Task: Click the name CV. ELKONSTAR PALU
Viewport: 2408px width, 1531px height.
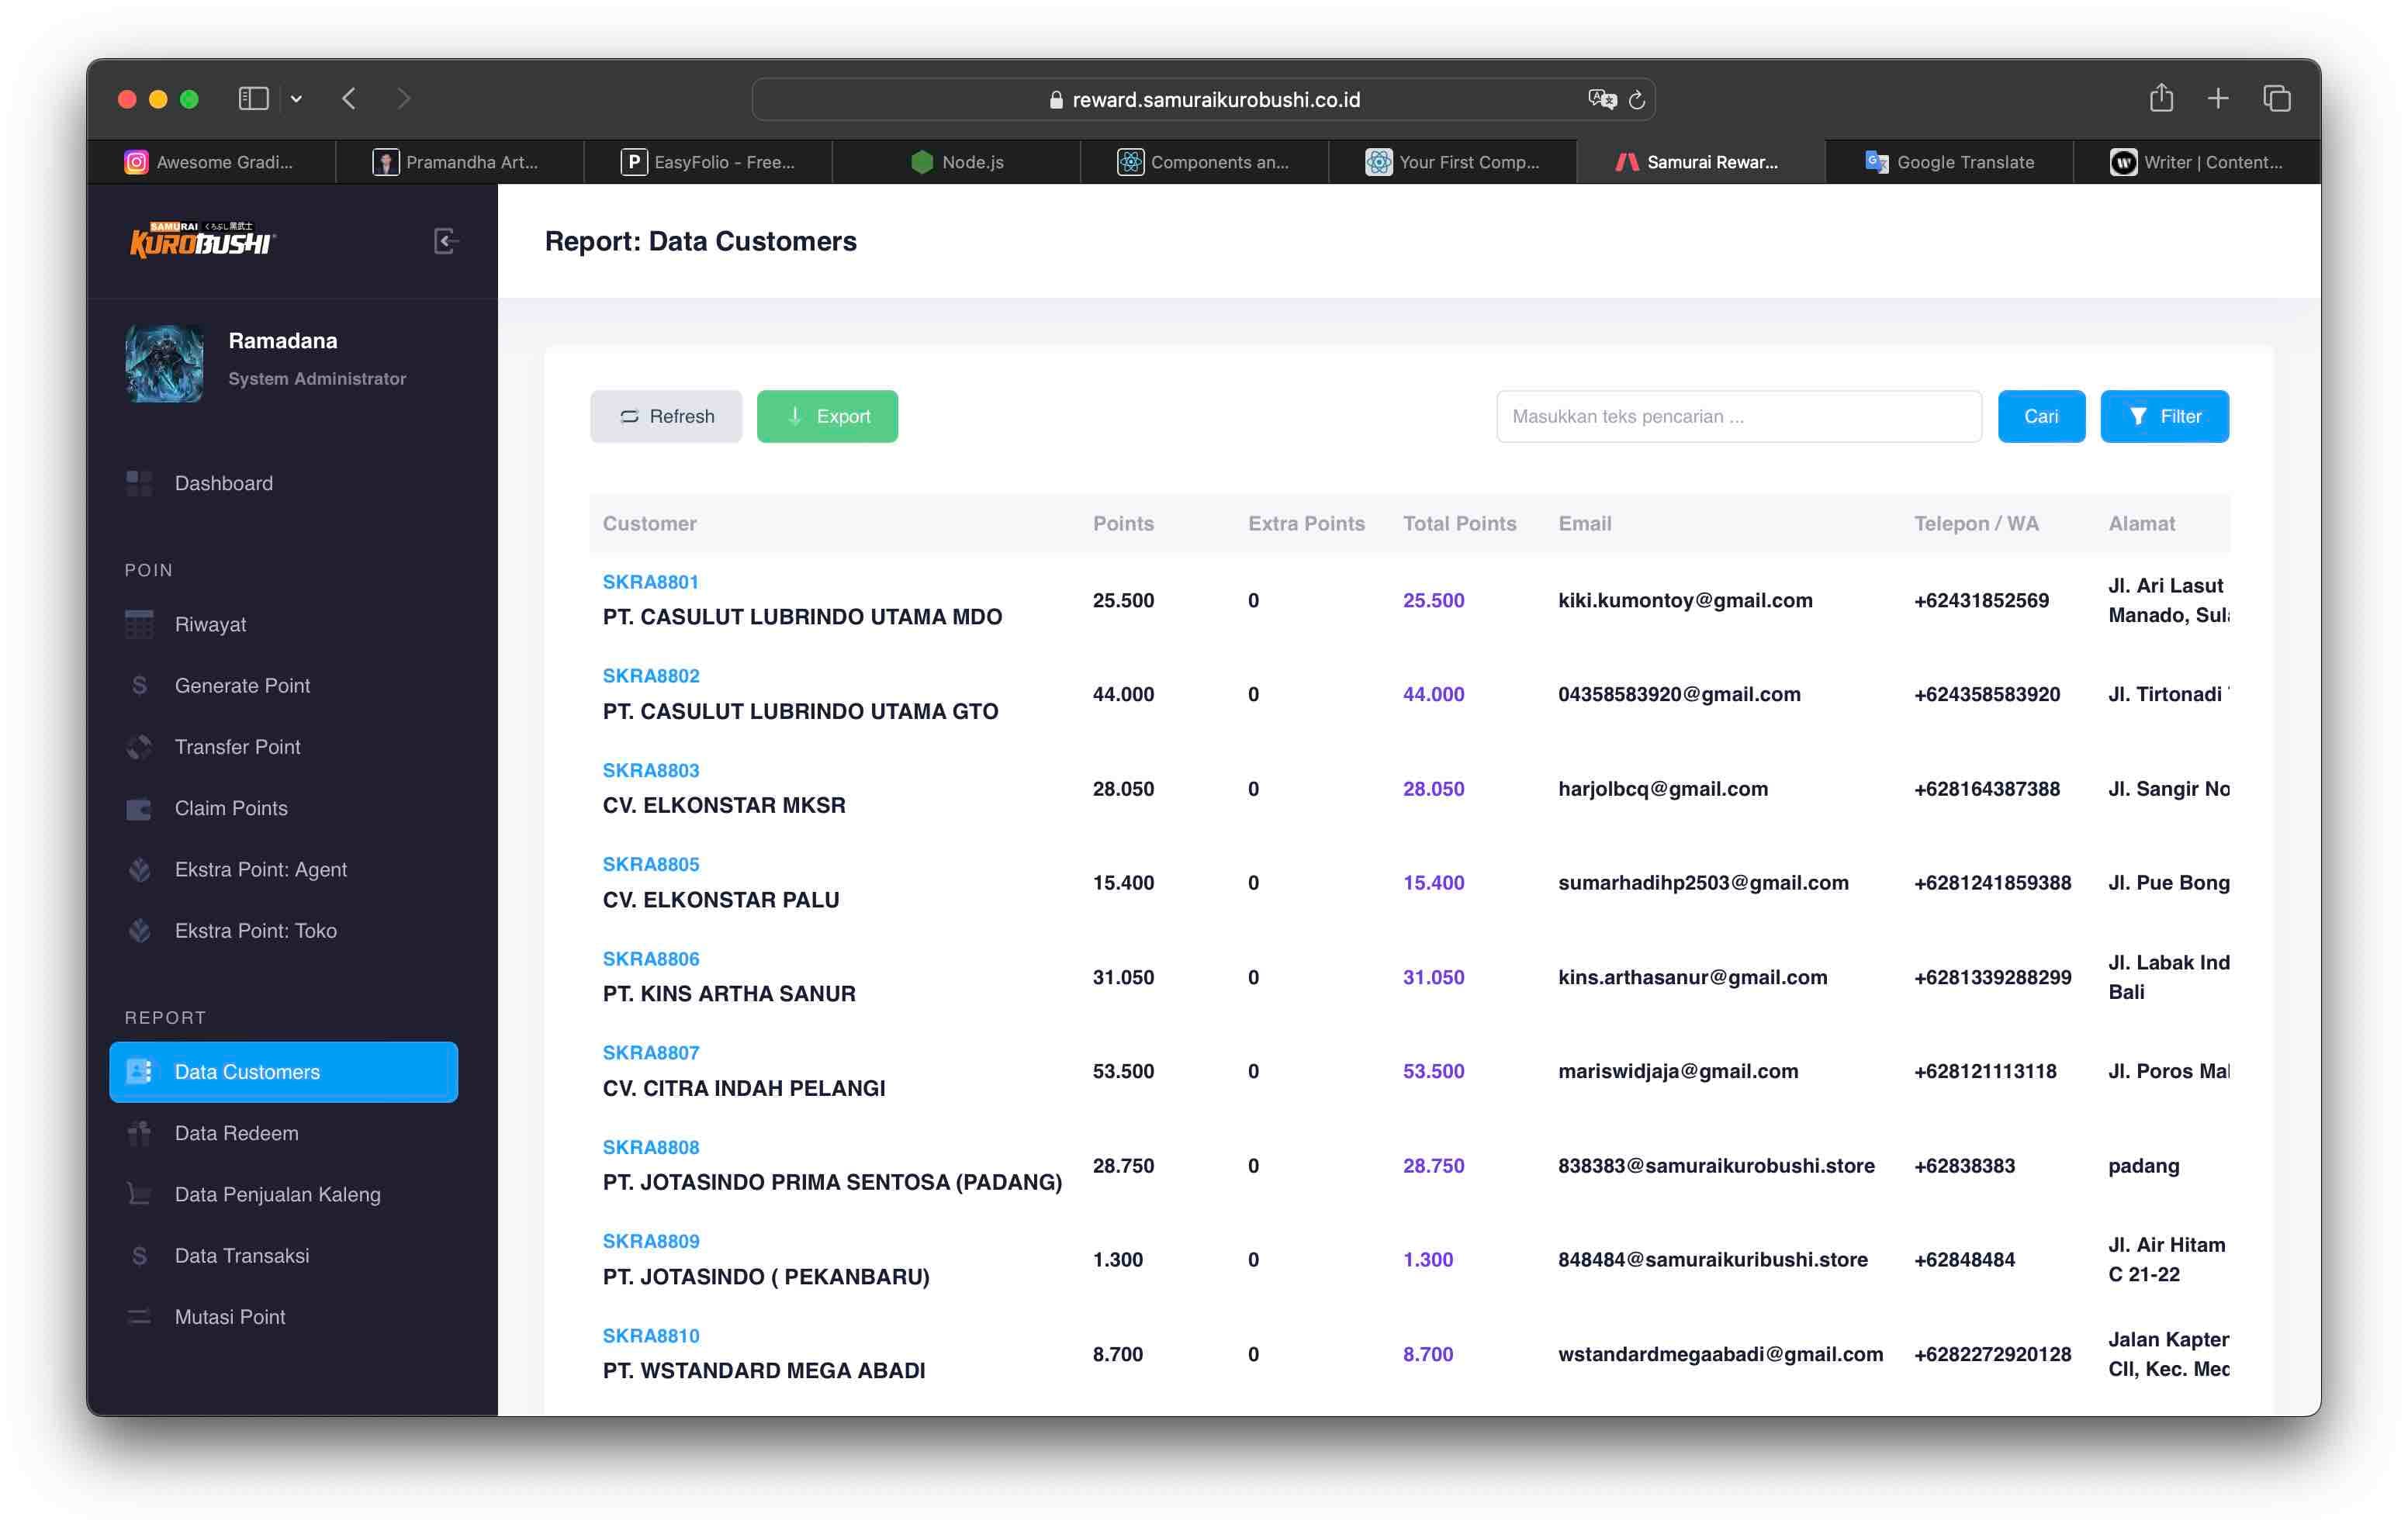Action: tap(721, 899)
